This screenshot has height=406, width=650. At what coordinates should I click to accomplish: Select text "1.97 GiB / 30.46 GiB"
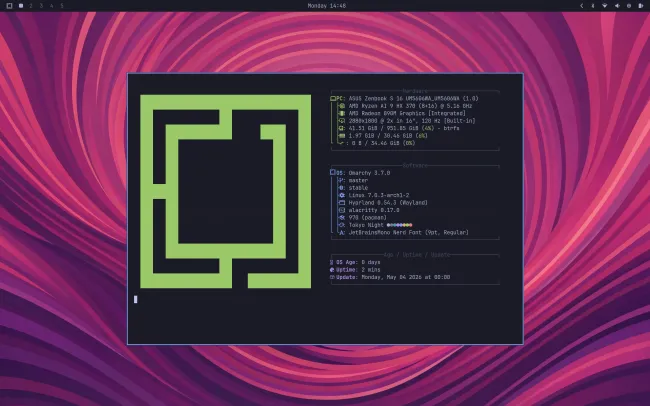380,136
